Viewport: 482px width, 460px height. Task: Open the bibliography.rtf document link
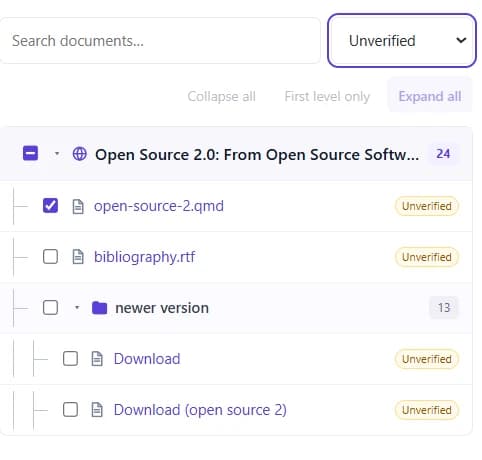click(x=144, y=257)
